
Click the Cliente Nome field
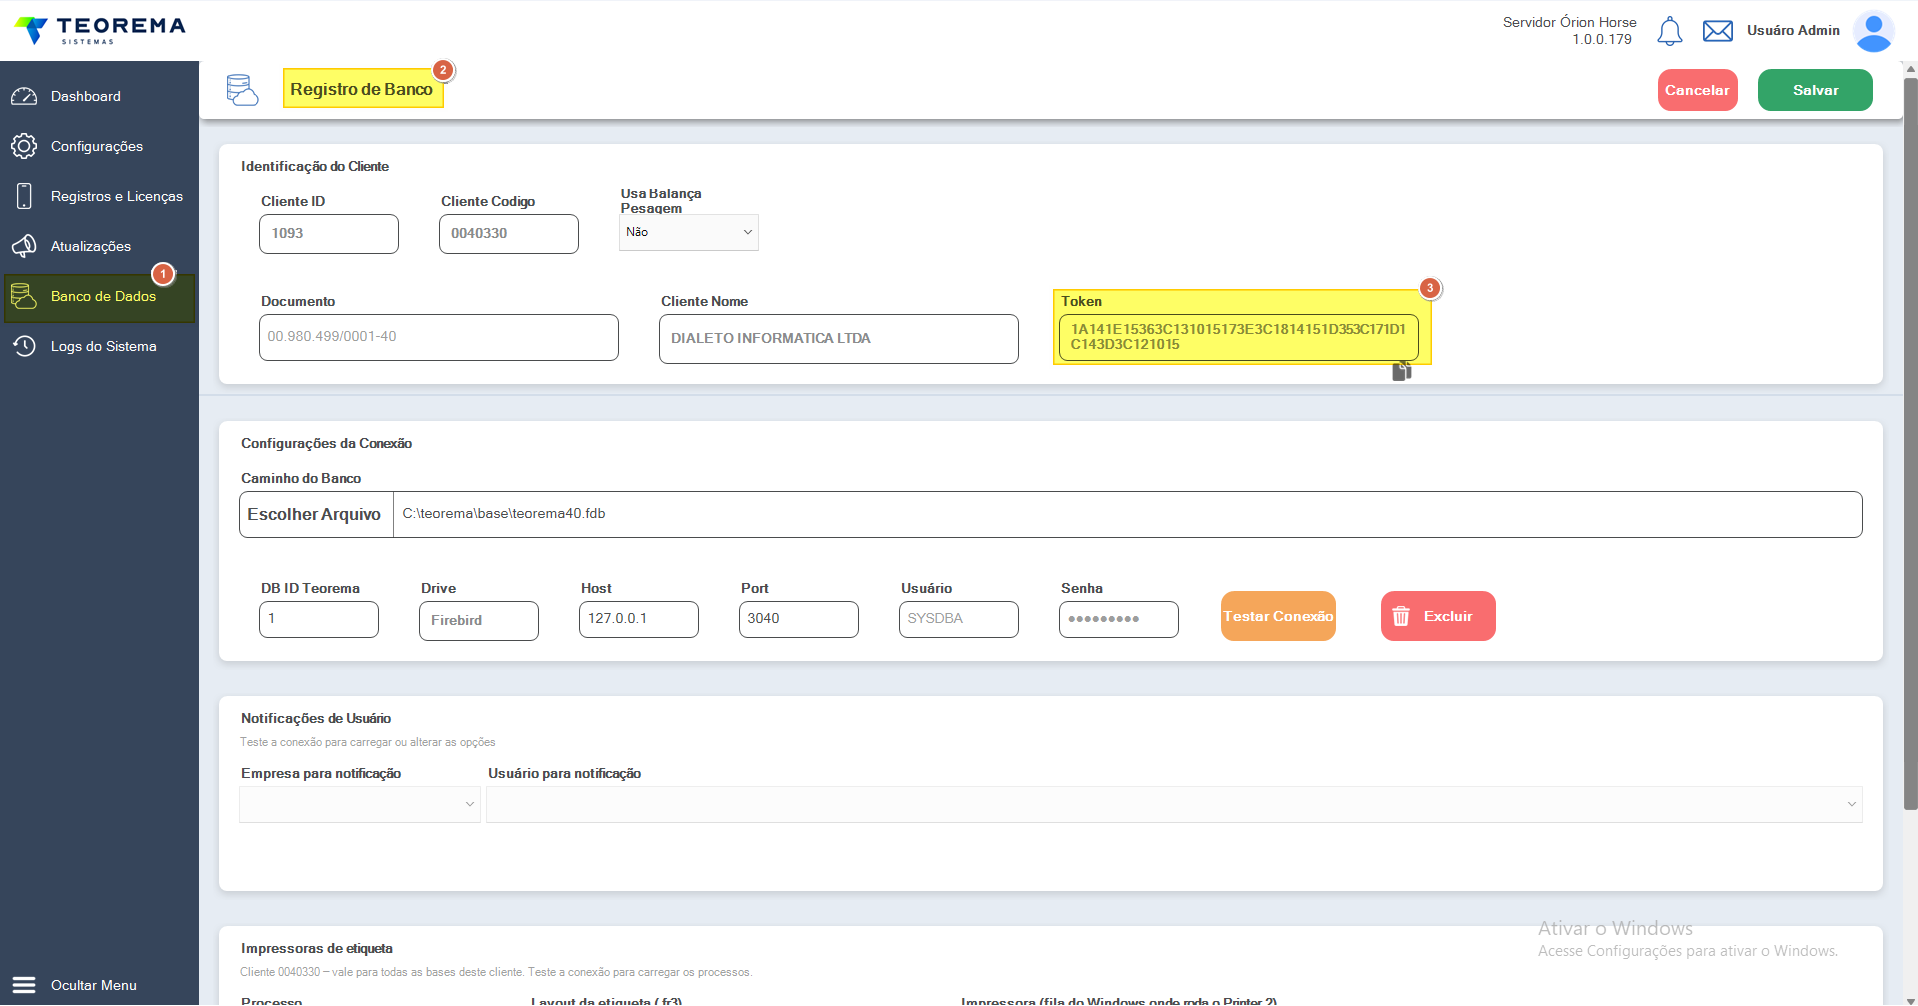pos(839,339)
